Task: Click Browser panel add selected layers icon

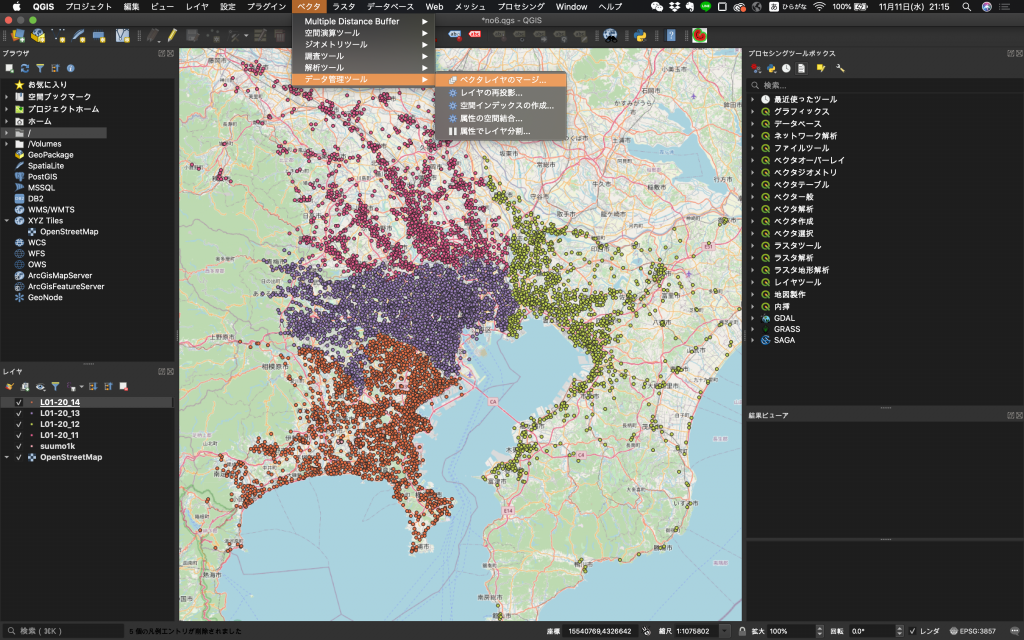Action: pos(9,68)
